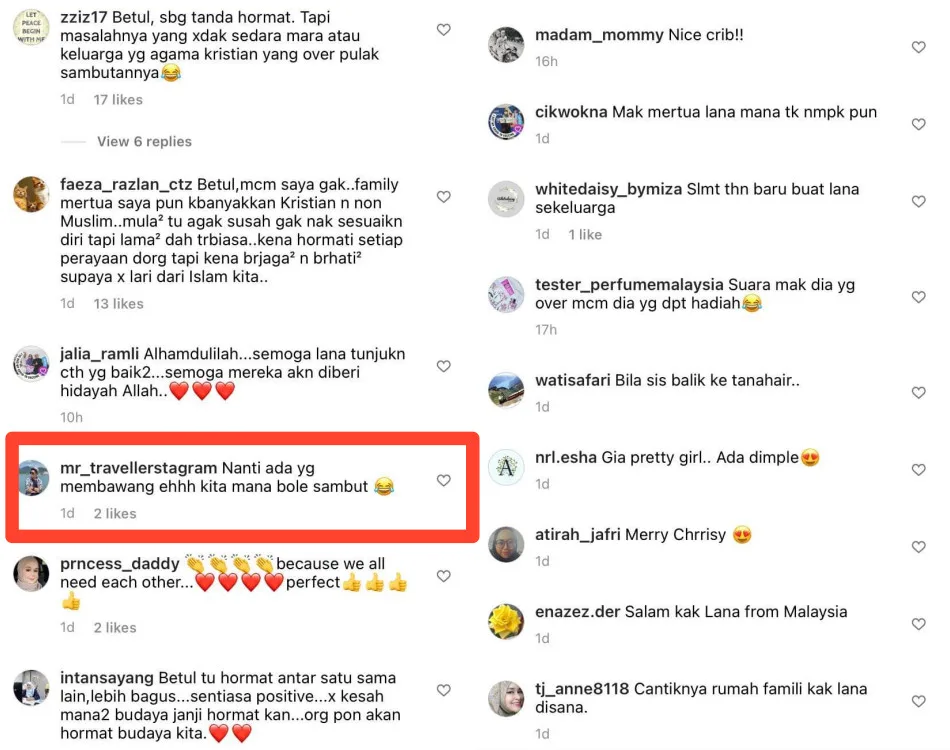
Task: Open enazez.der's yellow rose avatar
Action: click(506, 622)
